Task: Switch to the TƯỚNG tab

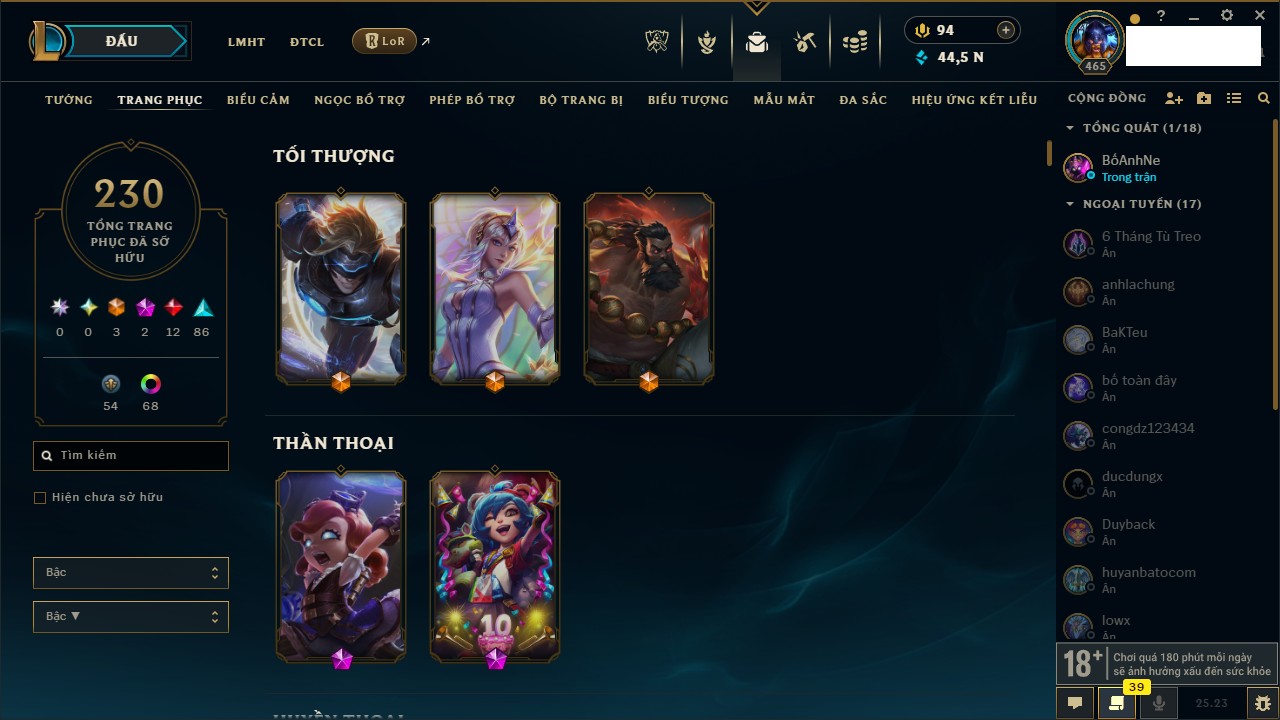Action: (69, 100)
